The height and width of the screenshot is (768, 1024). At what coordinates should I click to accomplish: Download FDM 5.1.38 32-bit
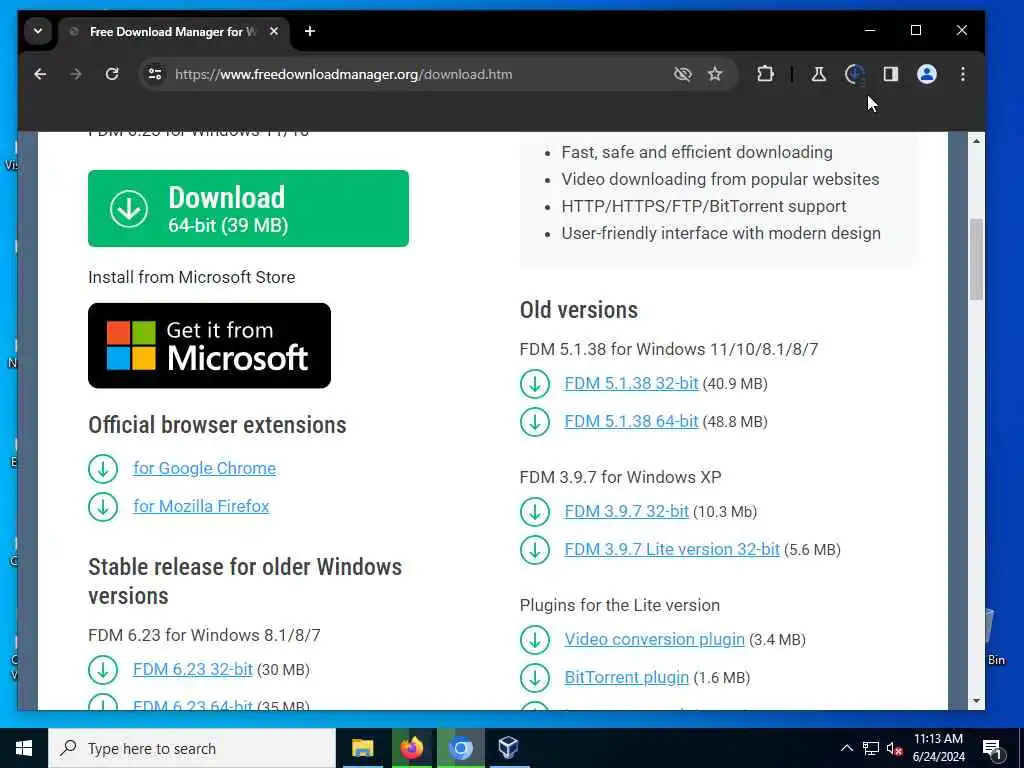(632, 383)
